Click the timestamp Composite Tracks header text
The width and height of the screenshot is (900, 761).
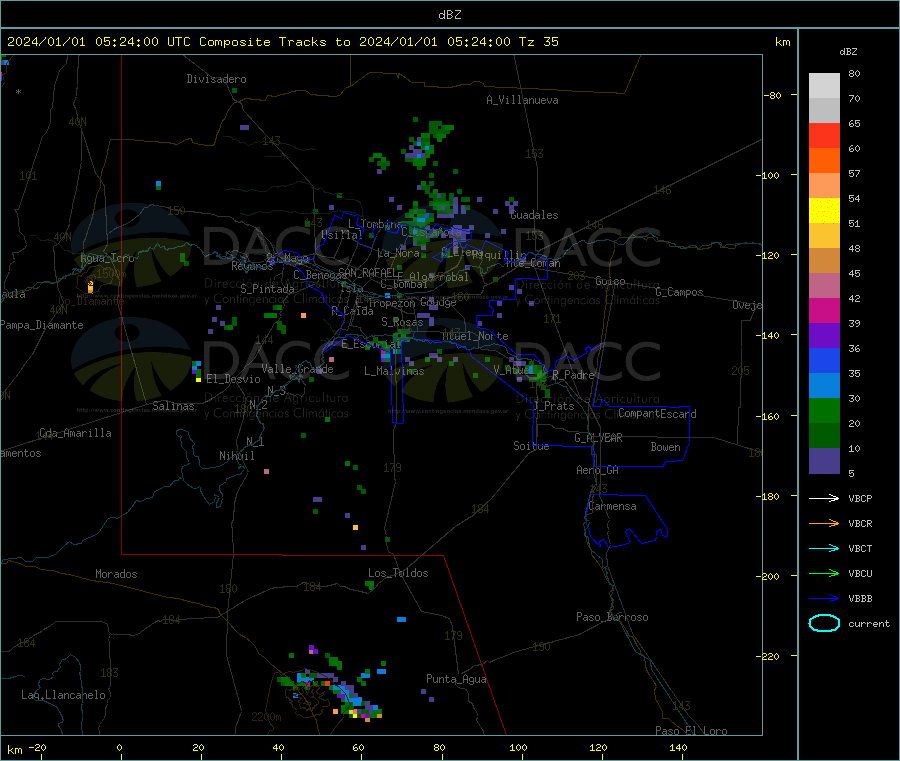click(282, 42)
